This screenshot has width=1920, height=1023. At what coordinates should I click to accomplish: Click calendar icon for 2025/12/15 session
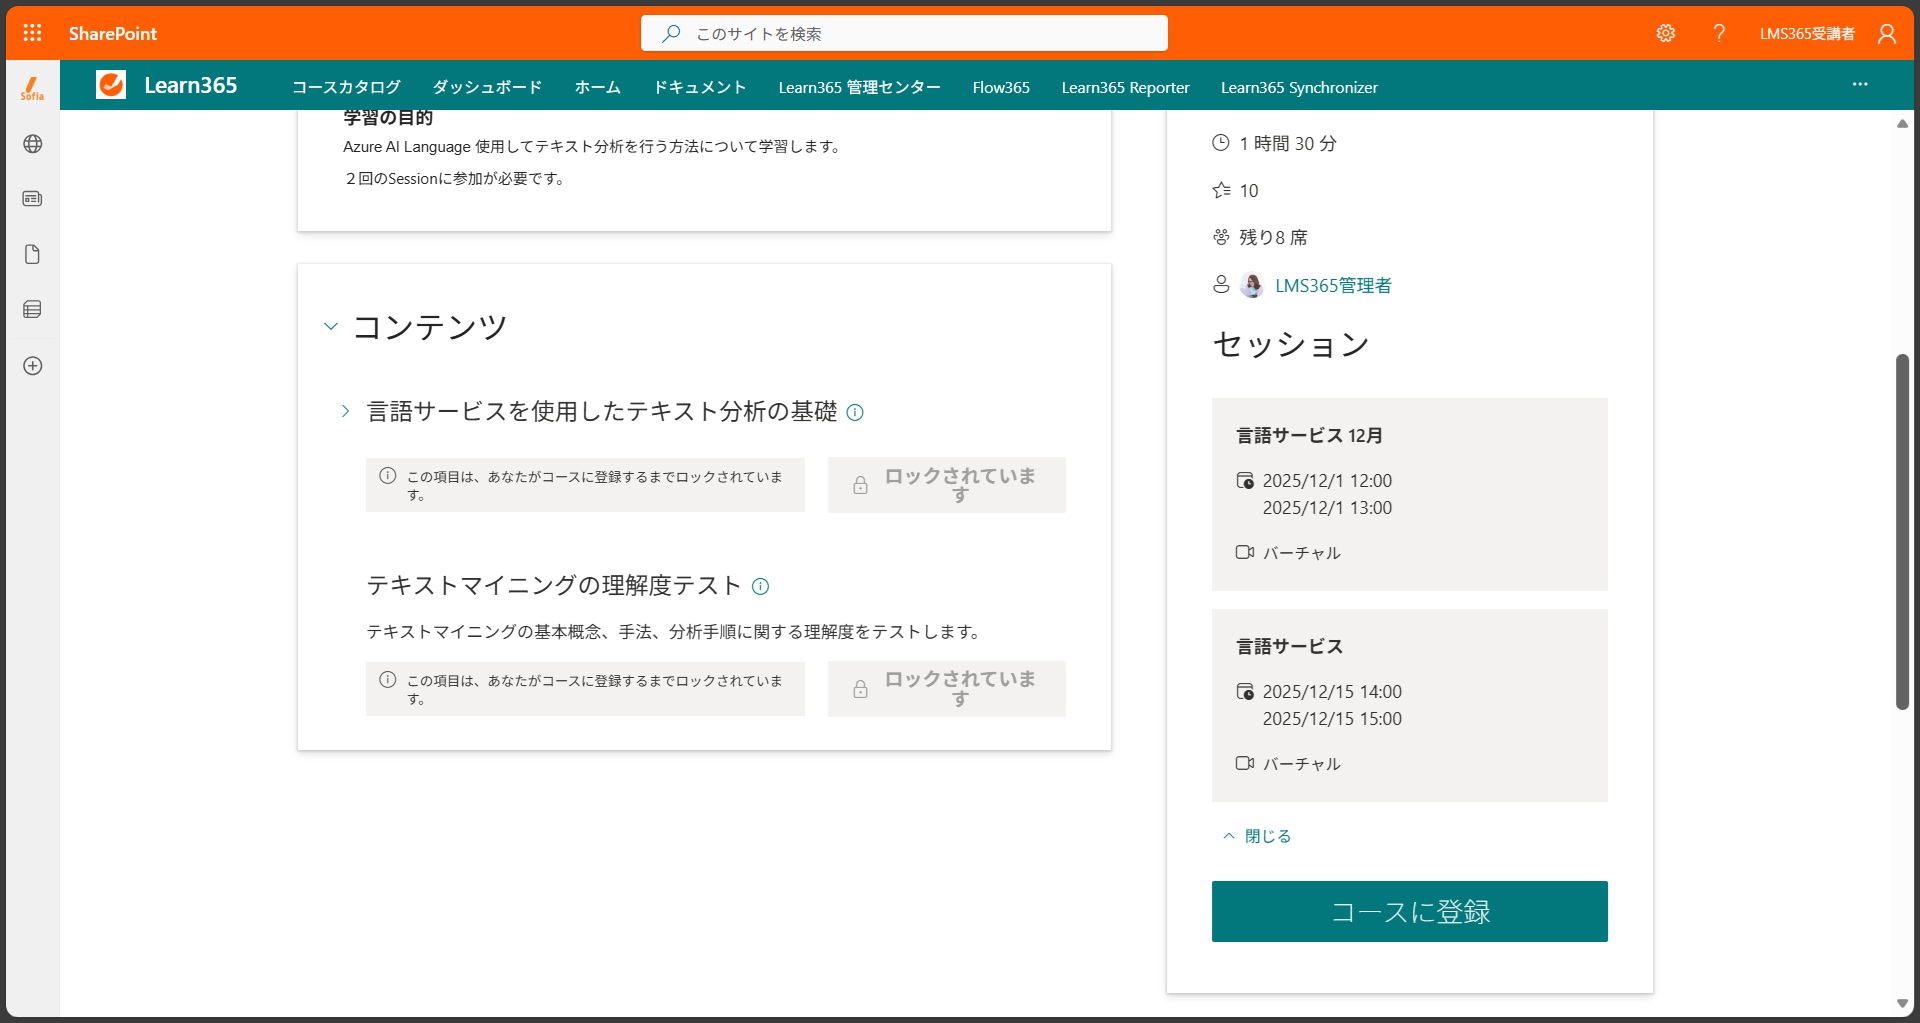point(1245,692)
